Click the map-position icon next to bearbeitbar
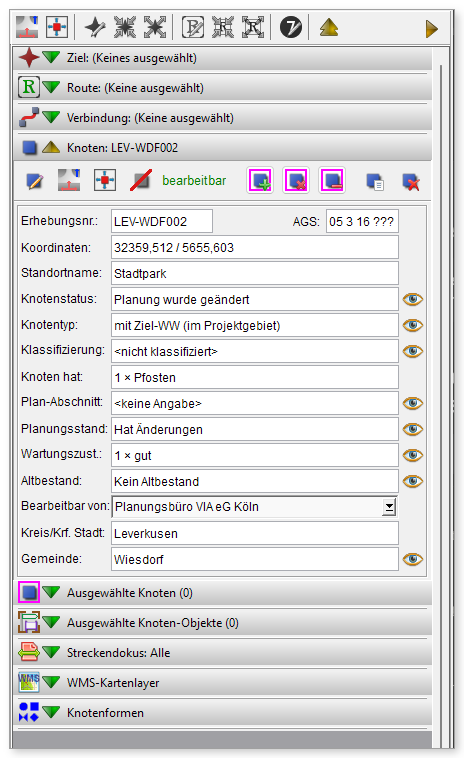Viewport: 464px width, 758px height. (x=69, y=180)
